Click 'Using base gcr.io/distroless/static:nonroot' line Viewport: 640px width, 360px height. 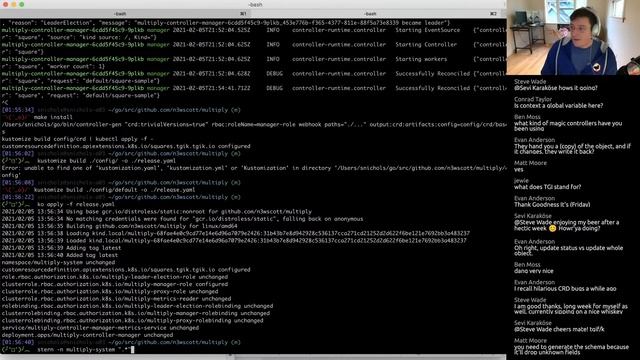(x=157, y=211)
